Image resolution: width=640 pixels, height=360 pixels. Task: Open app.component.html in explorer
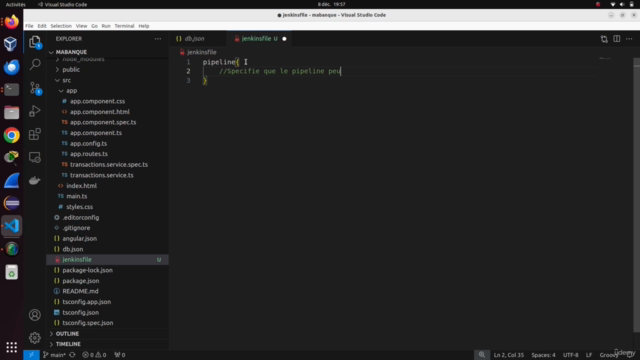[x=100, y=112]
